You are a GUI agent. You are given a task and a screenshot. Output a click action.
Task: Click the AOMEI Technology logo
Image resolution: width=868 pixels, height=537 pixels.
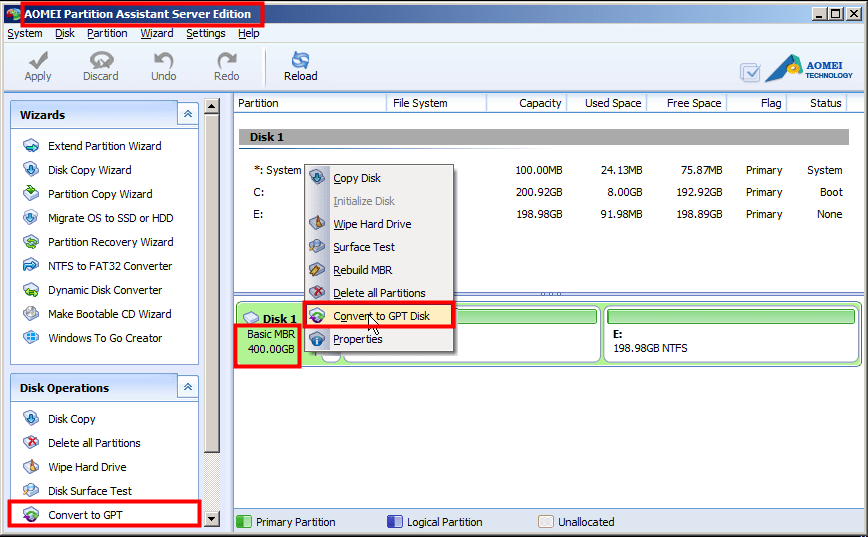(x=809, y=69)
